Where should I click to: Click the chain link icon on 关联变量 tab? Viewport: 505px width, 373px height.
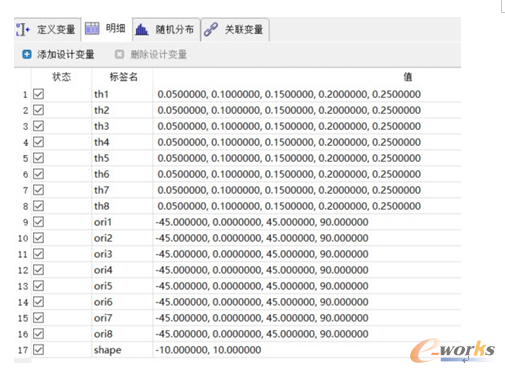(211, 30)
